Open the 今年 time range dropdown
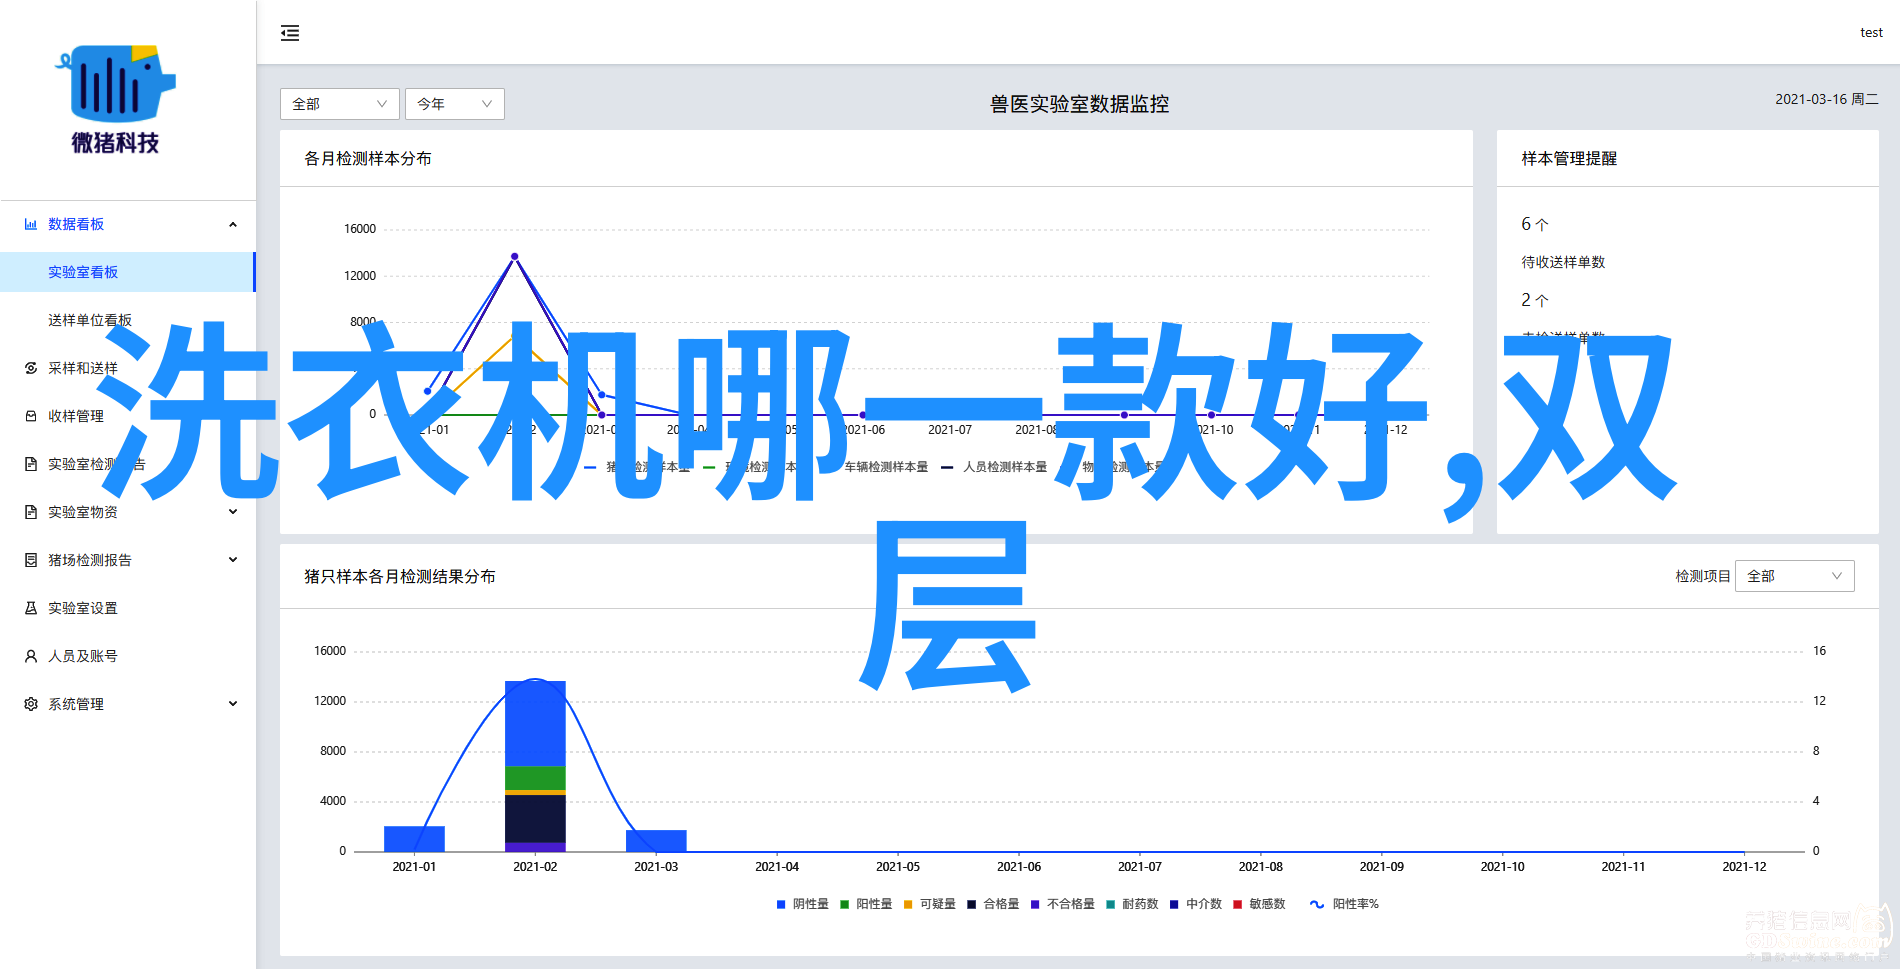1900x969 pixels. point(454,104)
